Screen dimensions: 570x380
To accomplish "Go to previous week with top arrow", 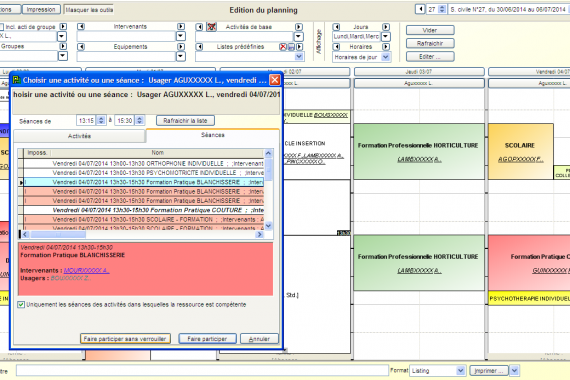I will [x=420, y=9].
